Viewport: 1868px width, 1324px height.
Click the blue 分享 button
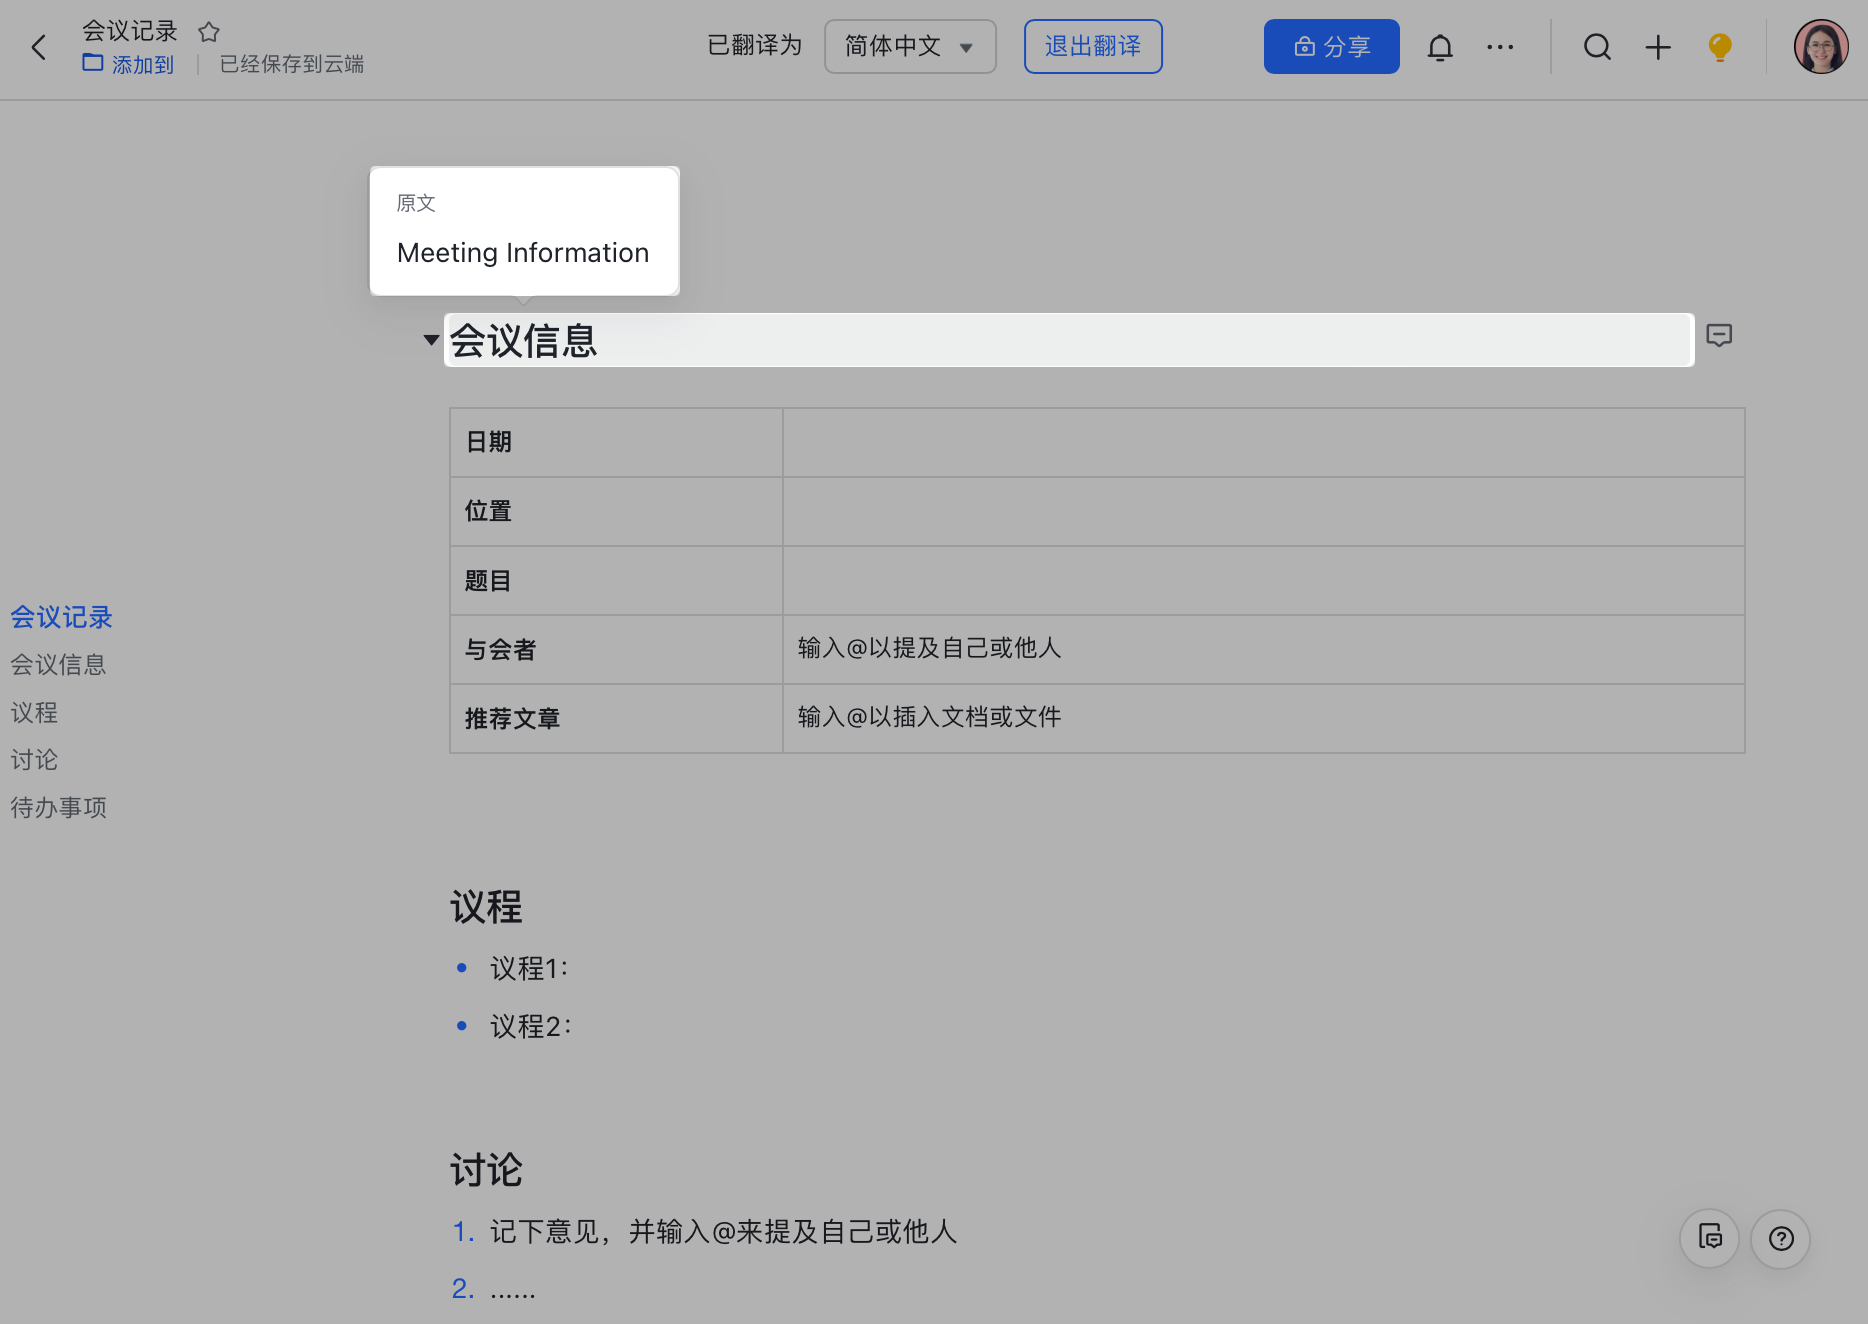point(1331,47)
